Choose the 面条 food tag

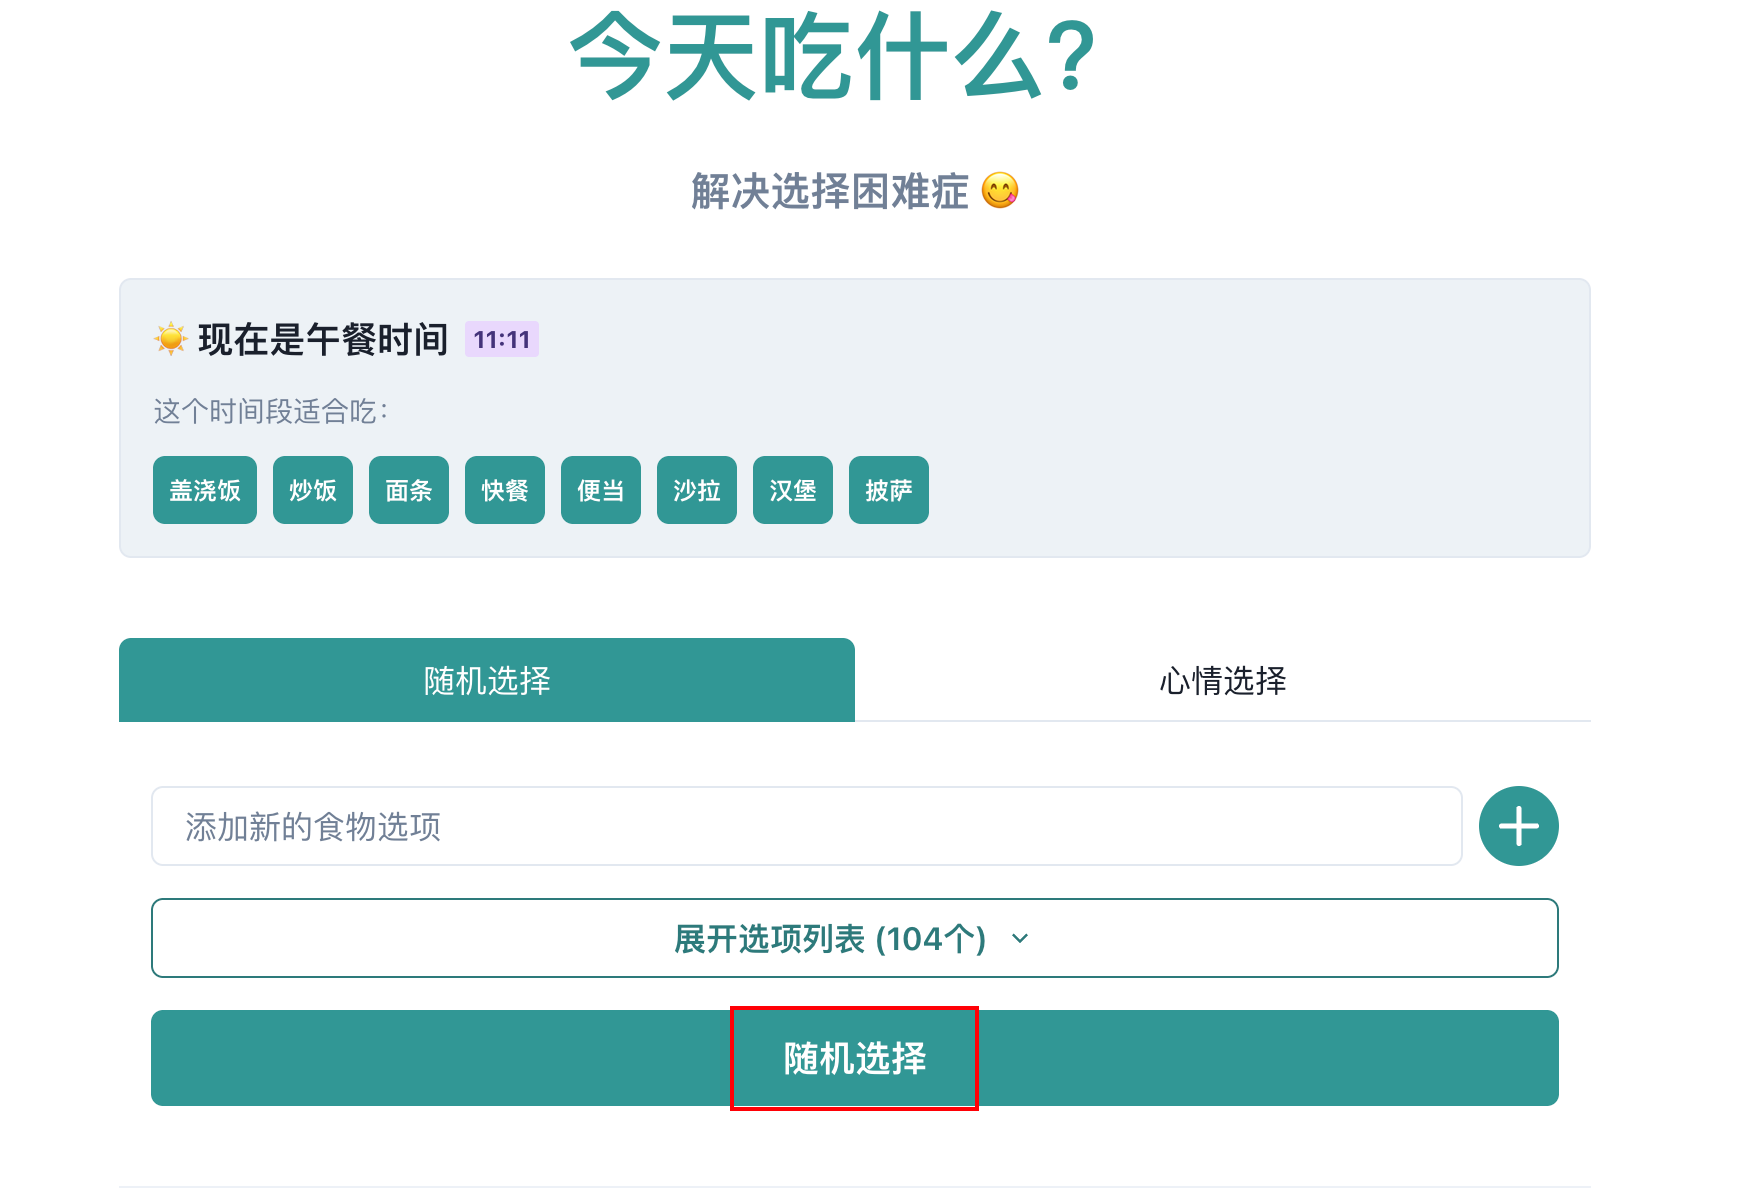409,490
